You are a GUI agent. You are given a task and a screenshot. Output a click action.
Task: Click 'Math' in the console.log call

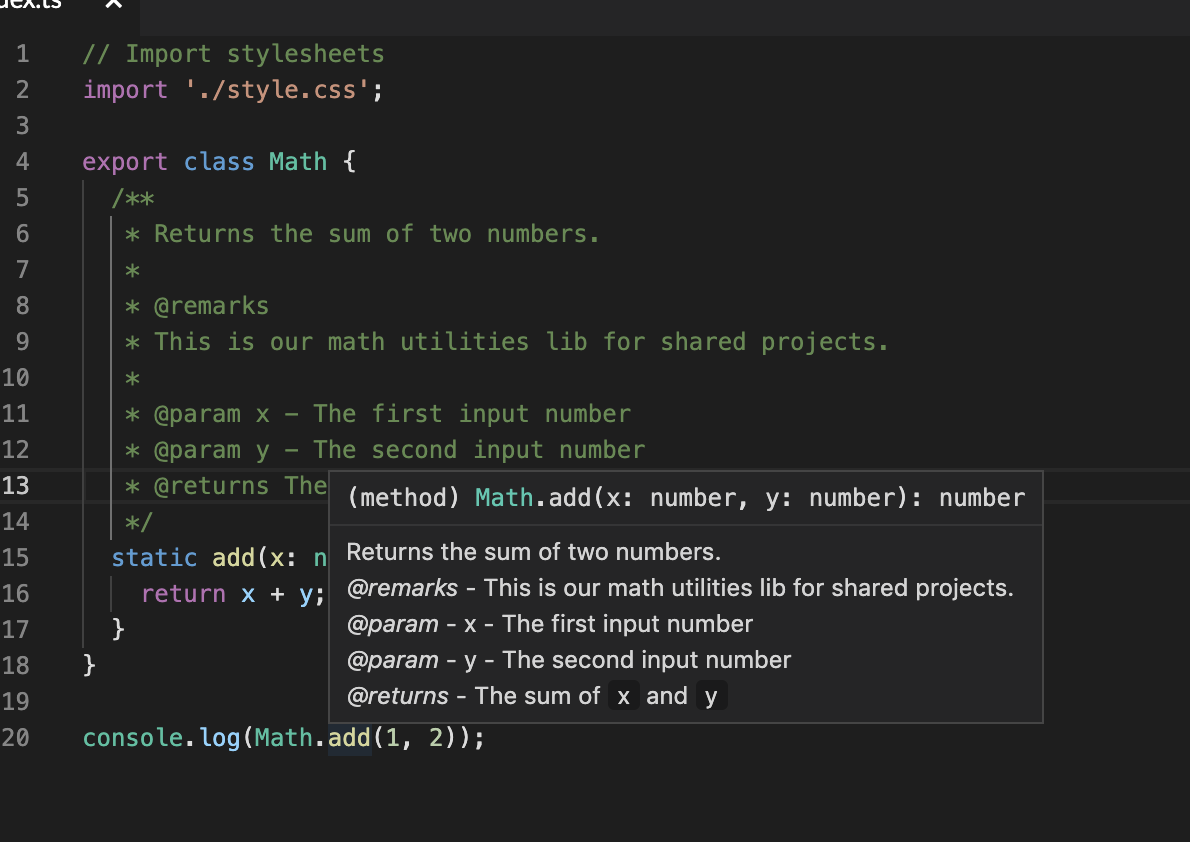283,738
